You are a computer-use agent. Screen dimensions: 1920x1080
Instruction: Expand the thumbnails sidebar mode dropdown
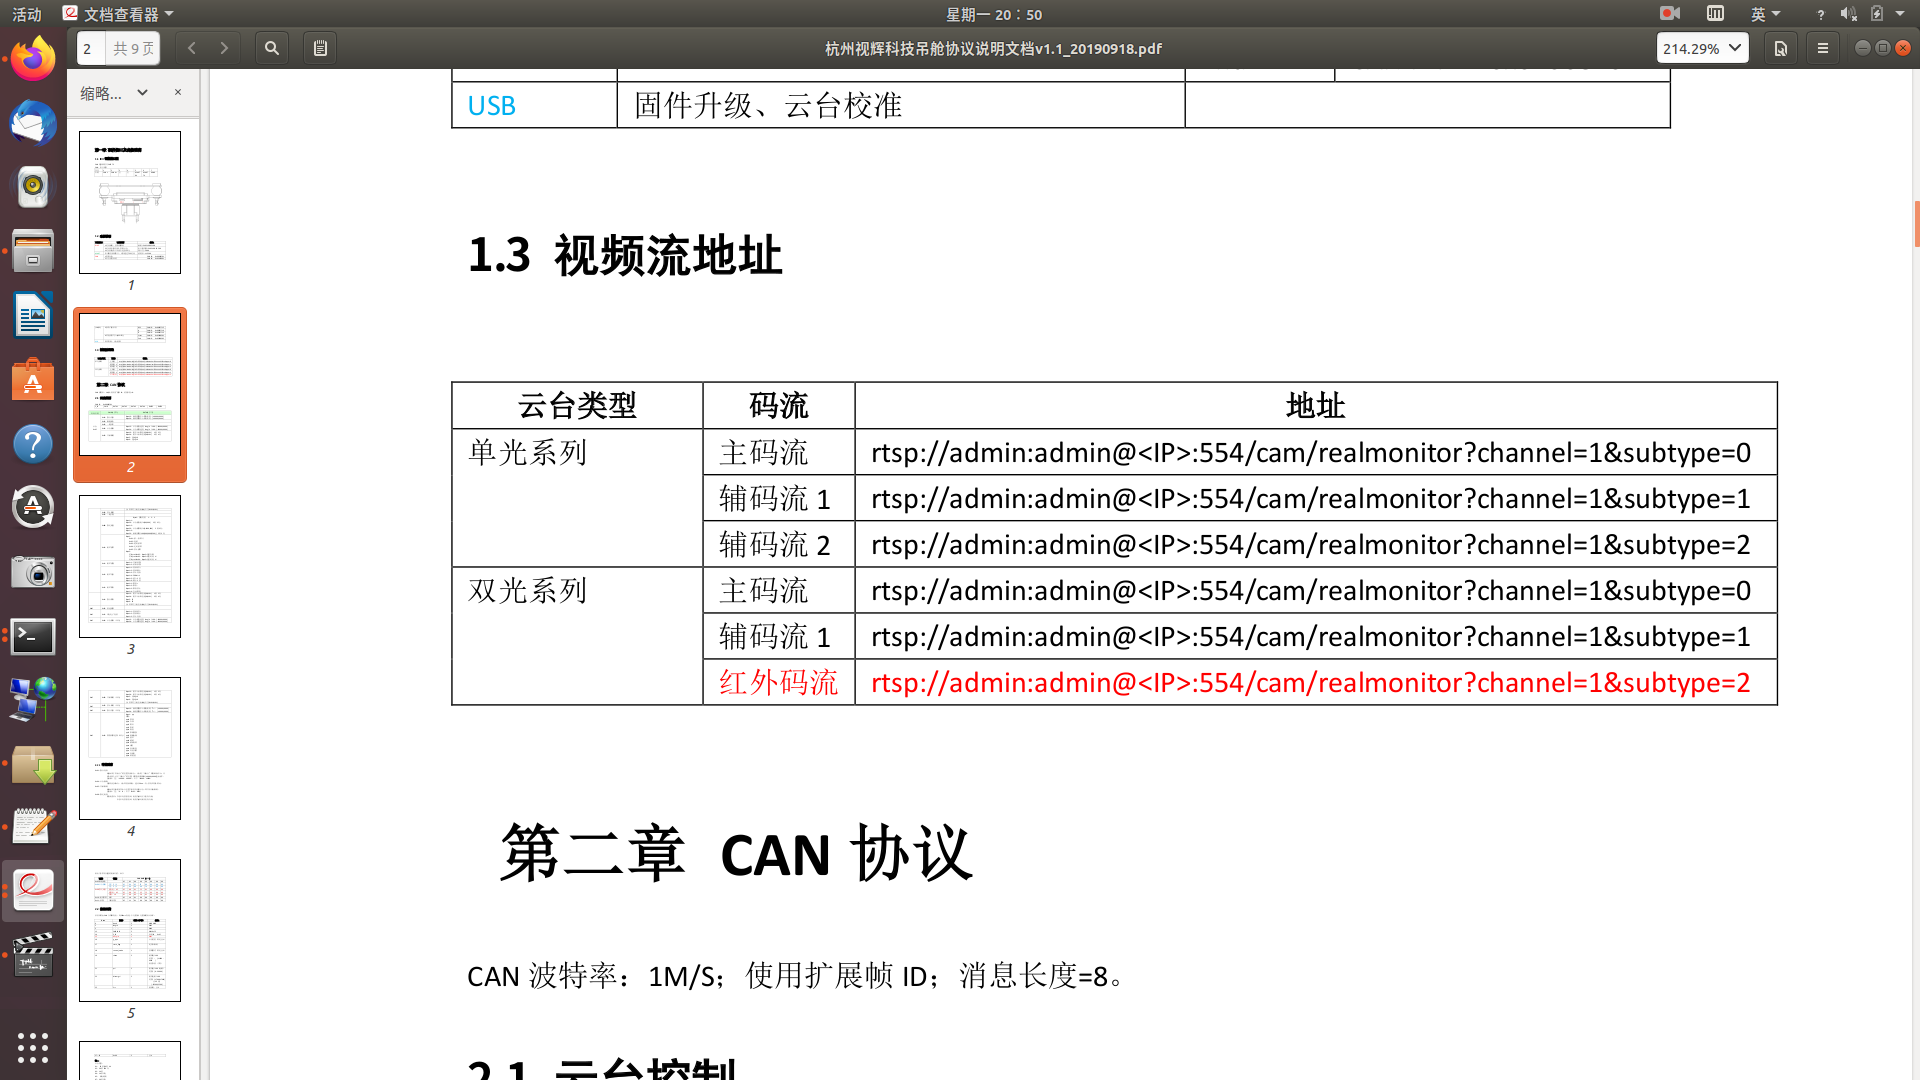pos(142,92)
